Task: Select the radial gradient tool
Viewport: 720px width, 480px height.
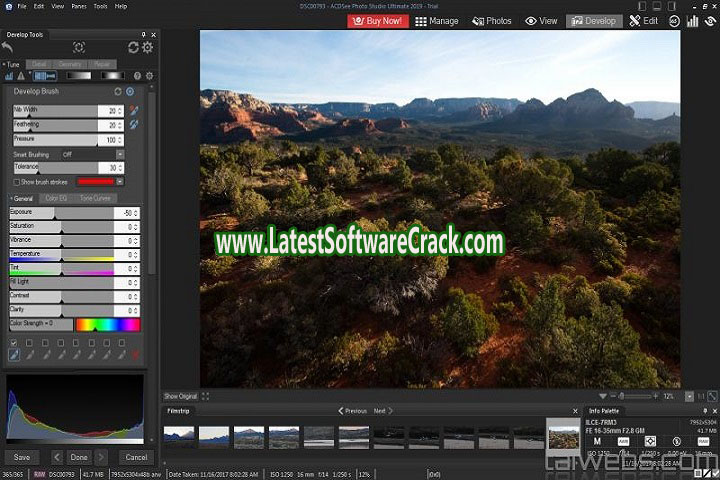Action: [x=112, y=76]
